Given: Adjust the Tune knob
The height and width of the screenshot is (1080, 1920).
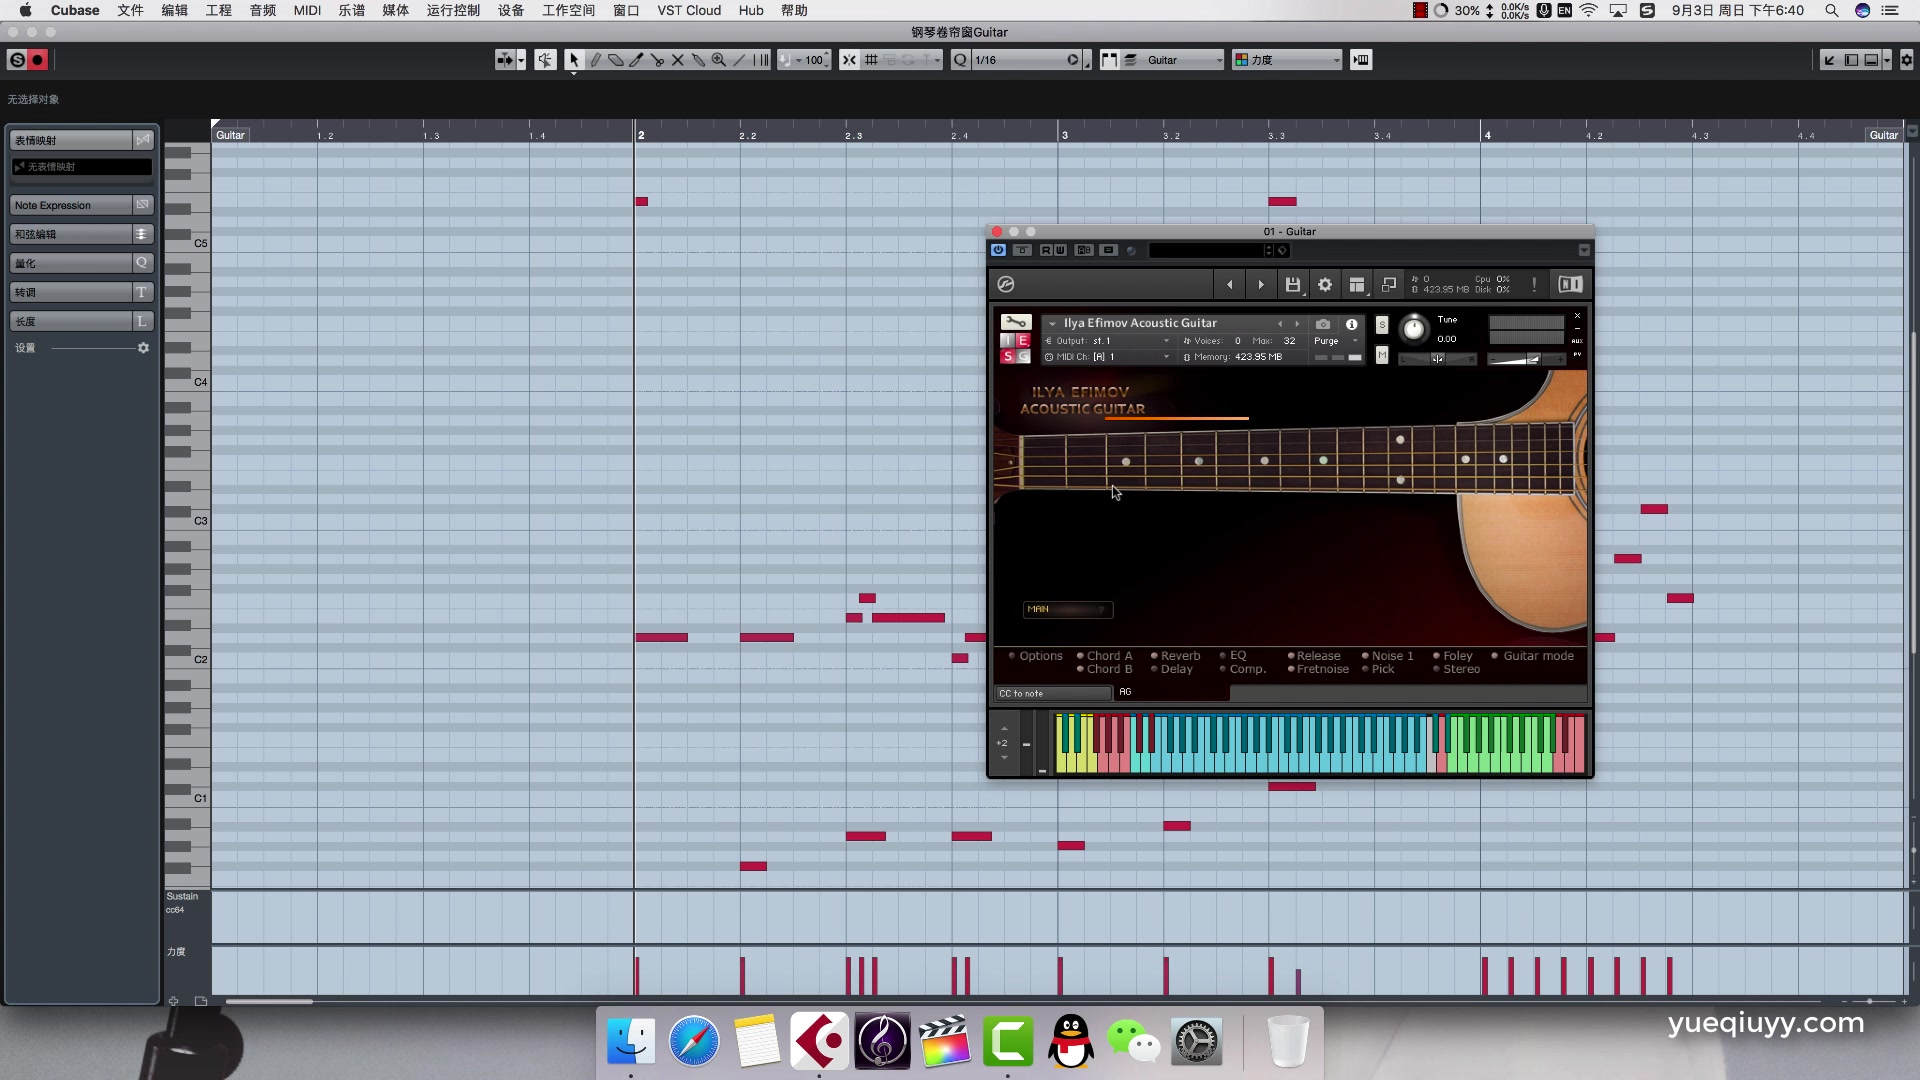Looking at the screenshot, I should [1414, 329].
